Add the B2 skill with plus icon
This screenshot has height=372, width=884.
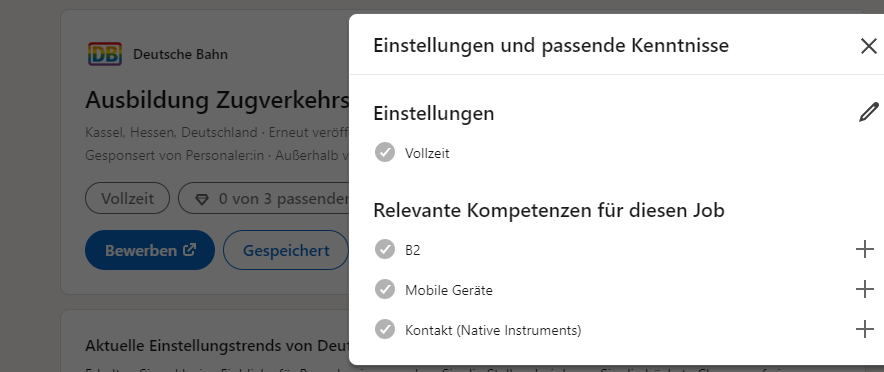[865, 249]
